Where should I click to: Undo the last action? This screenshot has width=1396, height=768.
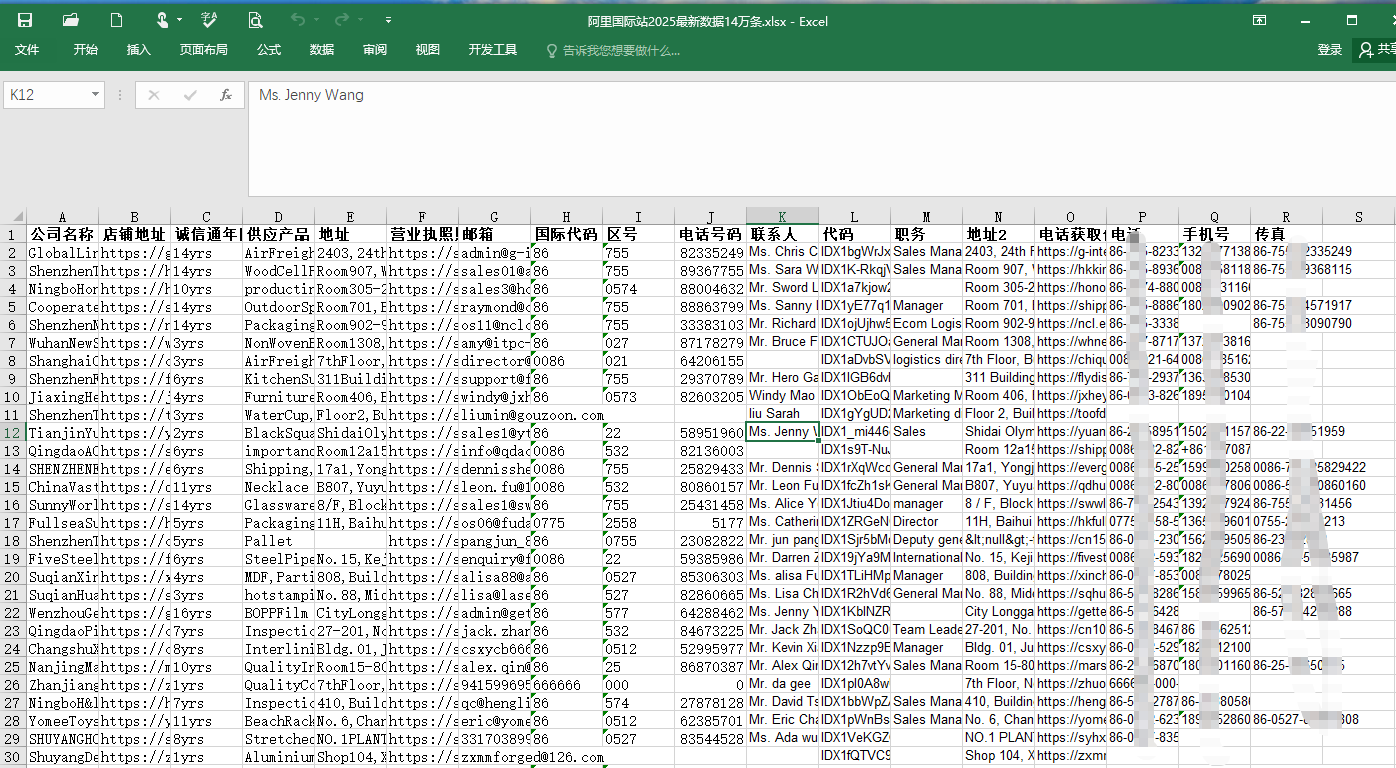pos(297,20)
